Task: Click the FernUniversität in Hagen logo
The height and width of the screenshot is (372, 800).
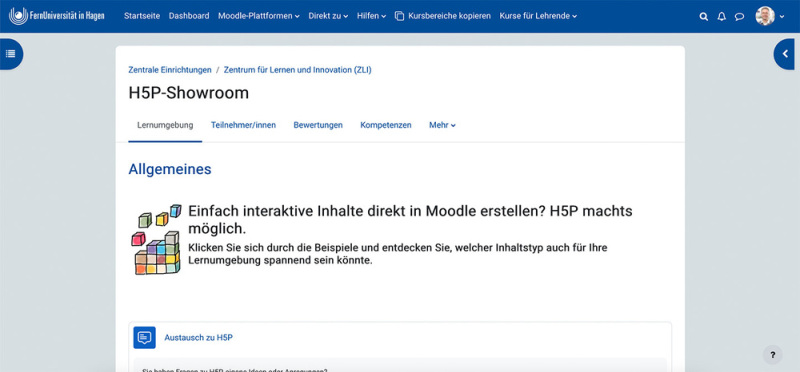Action: tap(57, 16)
